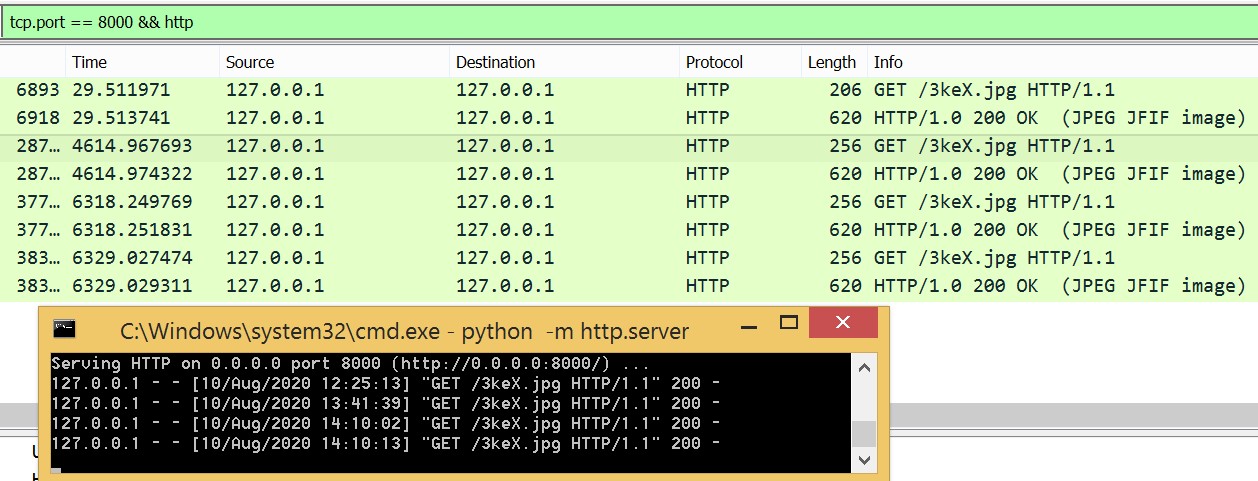Click the console vertical scrollbar thumb
This screenshot has height=481, width=1258.
coord(864,433)
